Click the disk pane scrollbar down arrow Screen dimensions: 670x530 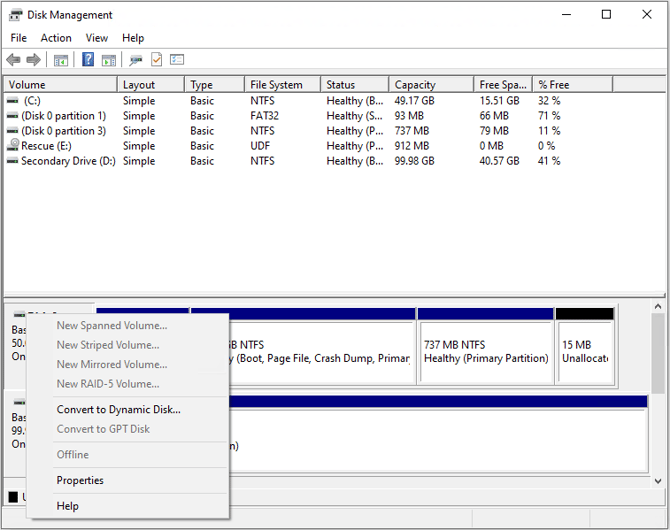tap(658, 481)
